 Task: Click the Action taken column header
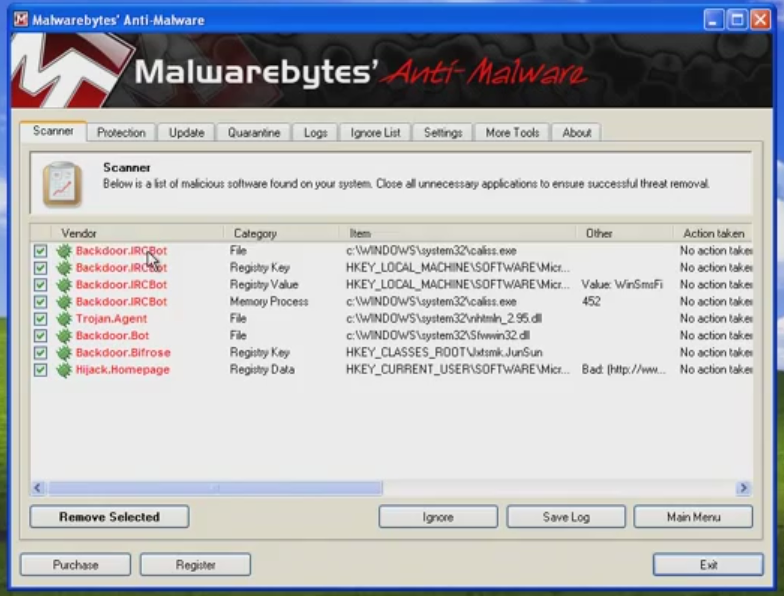click(713, 233)
